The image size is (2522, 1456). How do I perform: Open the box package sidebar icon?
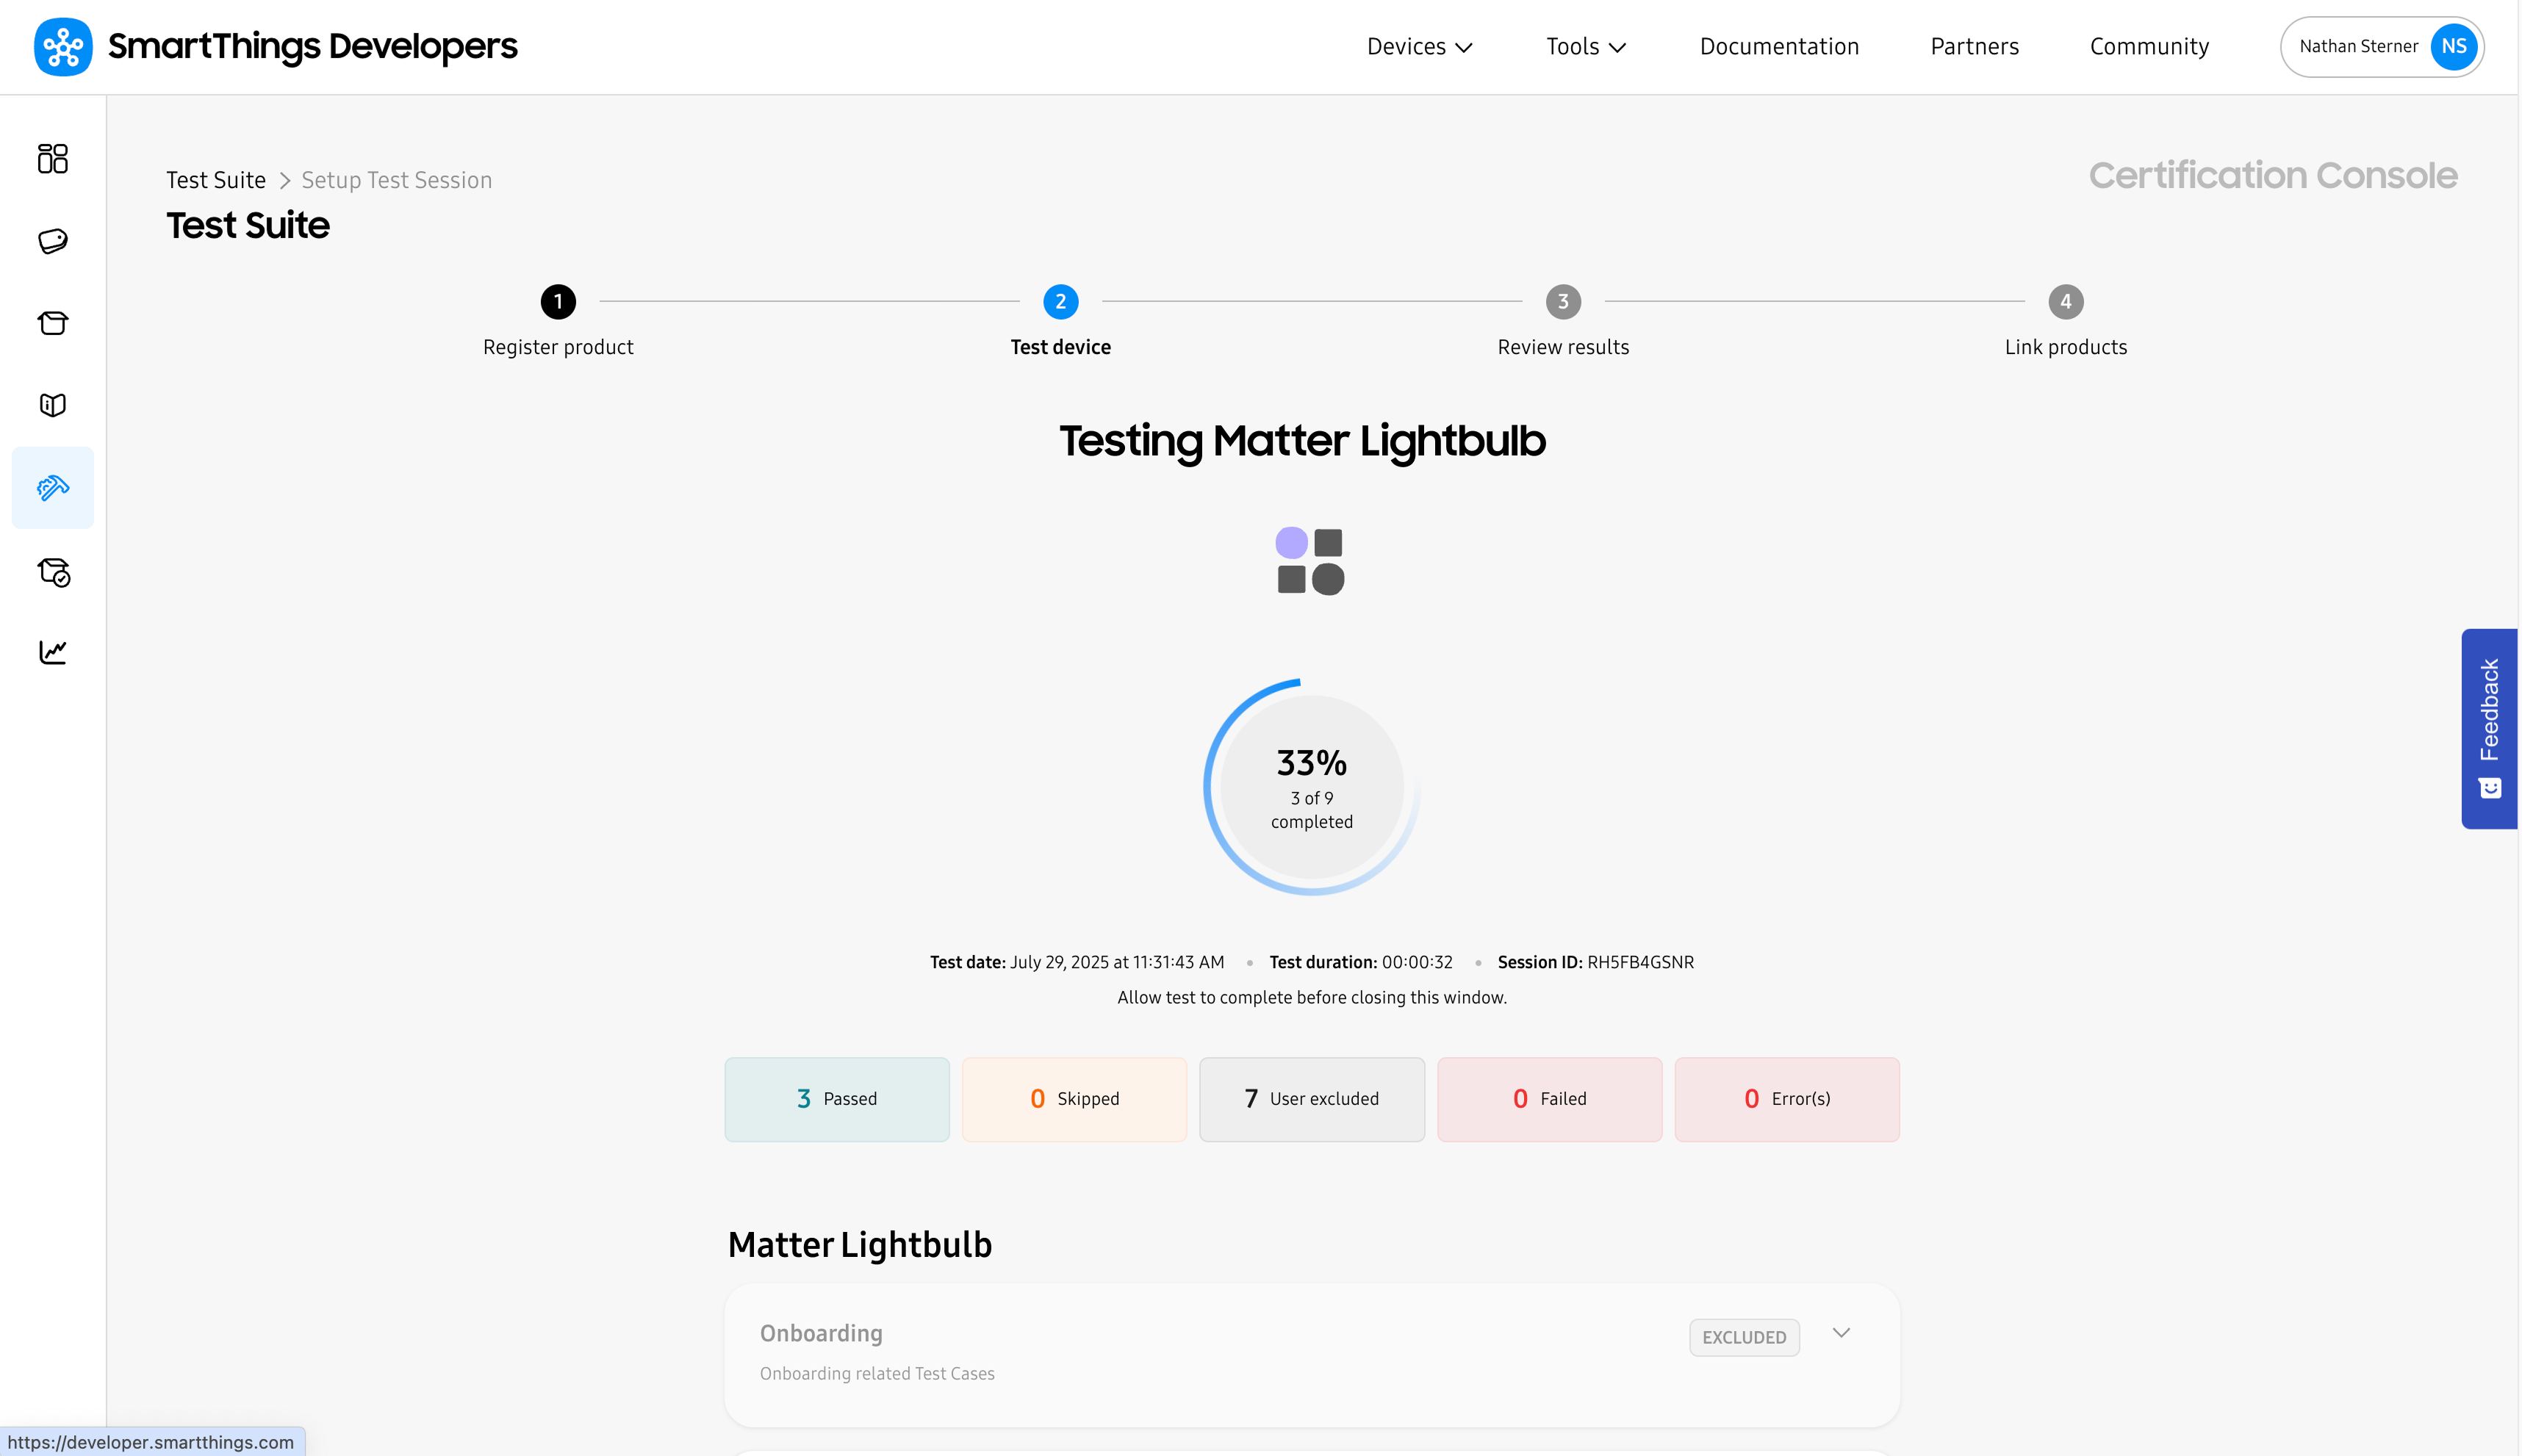pos(53,323)
